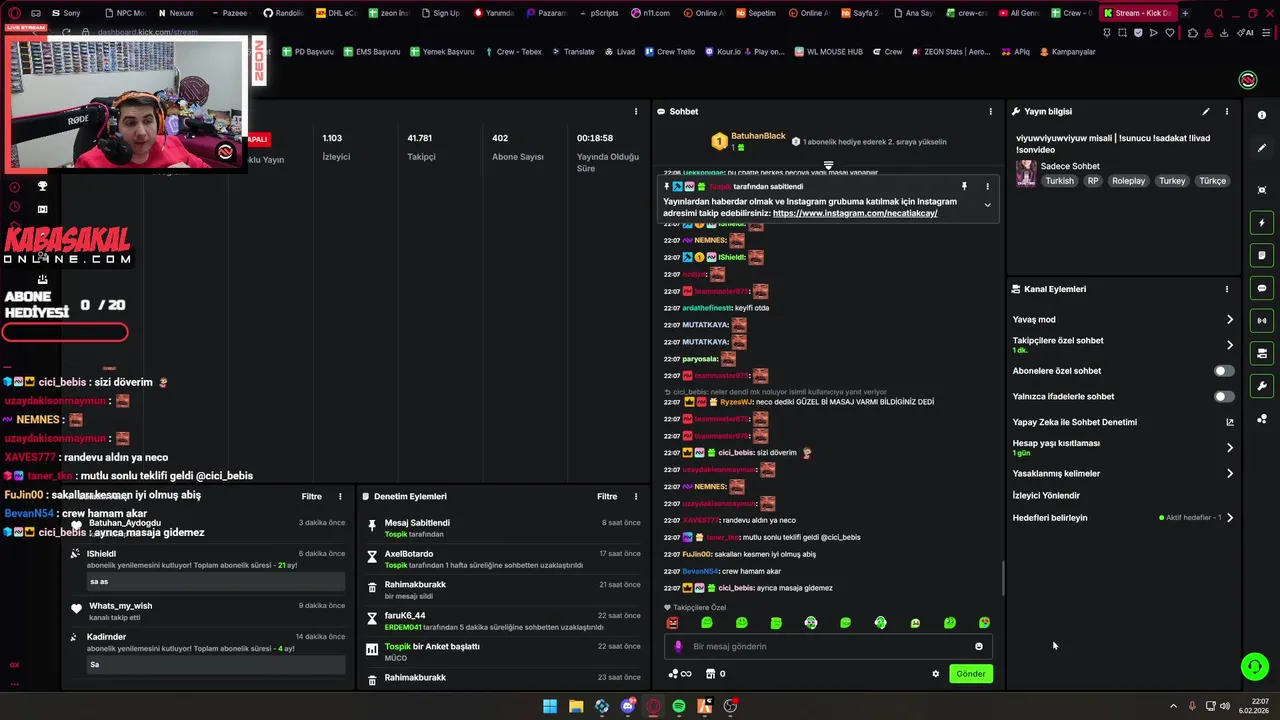Click BatuhanBlack username in leaderboard
The height and width of the screenshot is (720, 1280).
758,136
